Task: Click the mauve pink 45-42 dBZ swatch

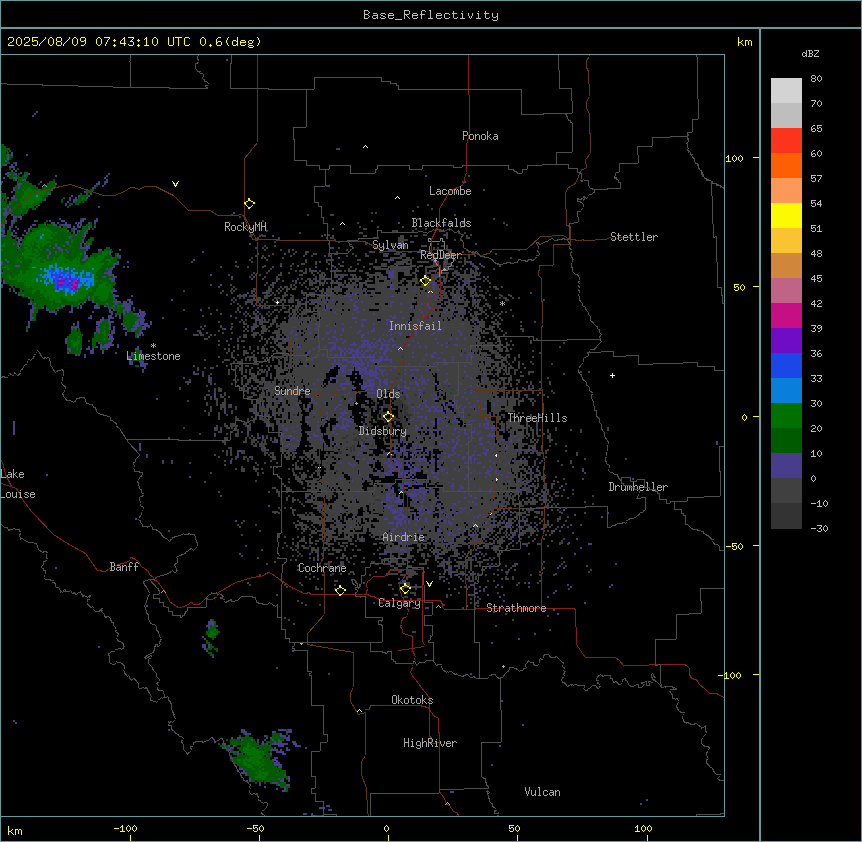Action: [x=786, y=291]
